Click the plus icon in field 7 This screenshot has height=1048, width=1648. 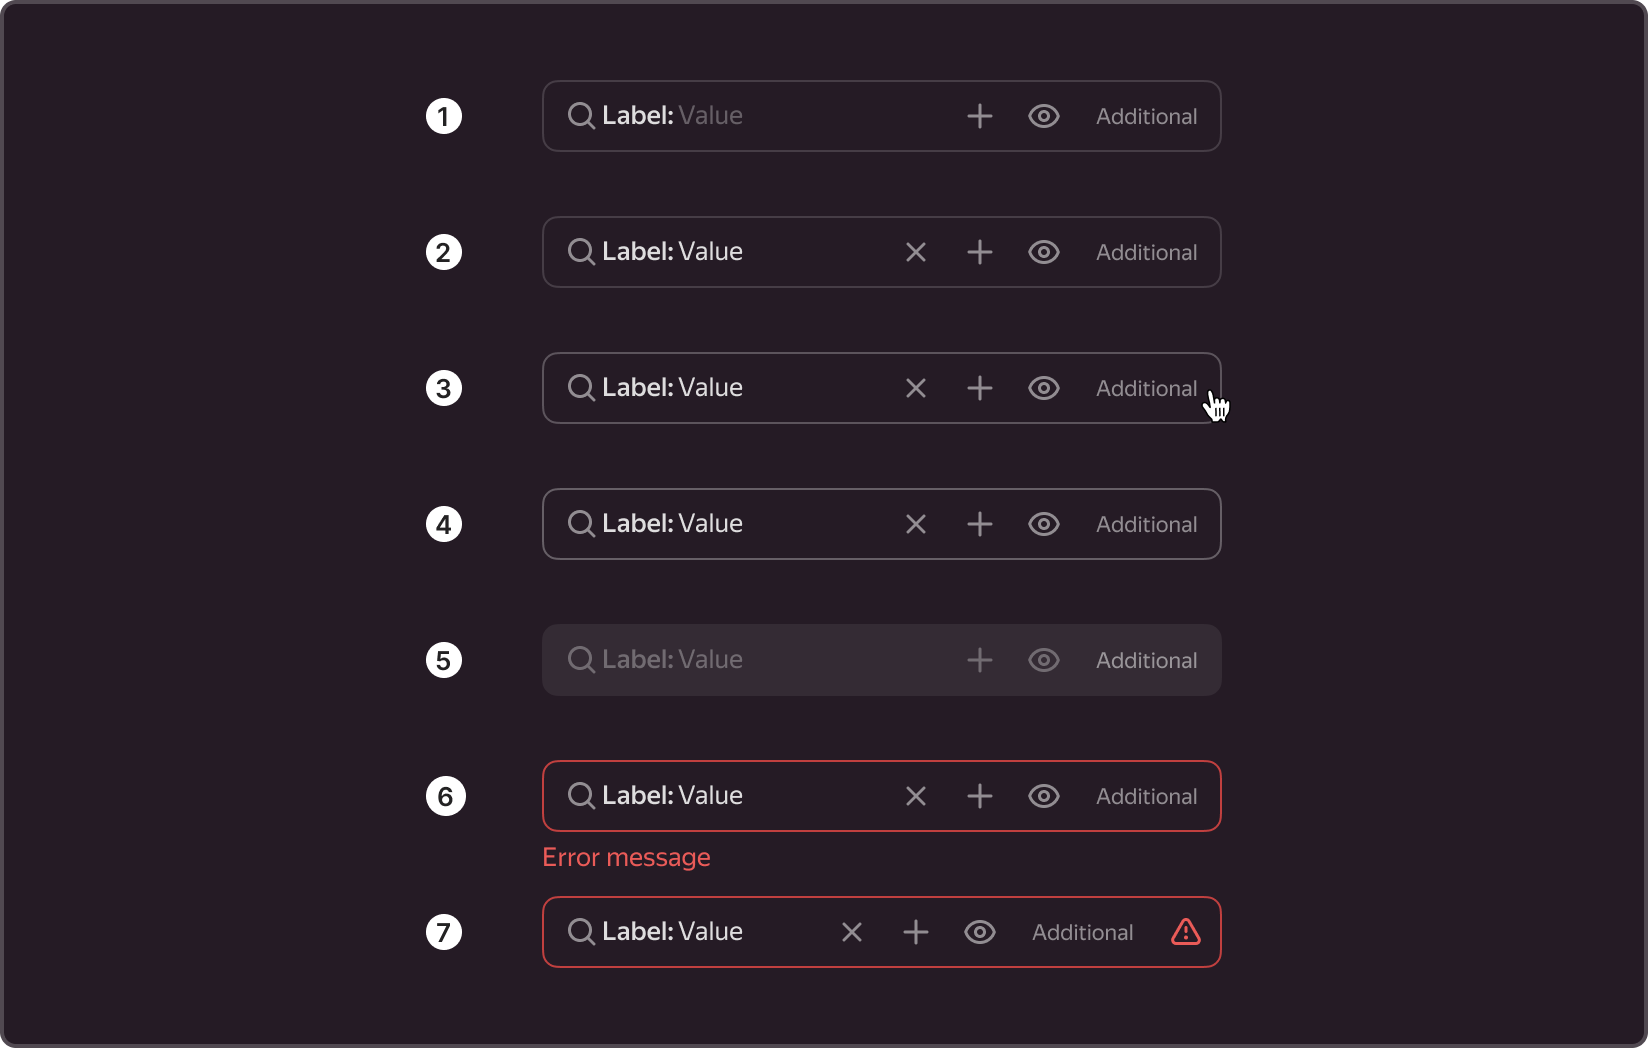(x=916, y=932)
